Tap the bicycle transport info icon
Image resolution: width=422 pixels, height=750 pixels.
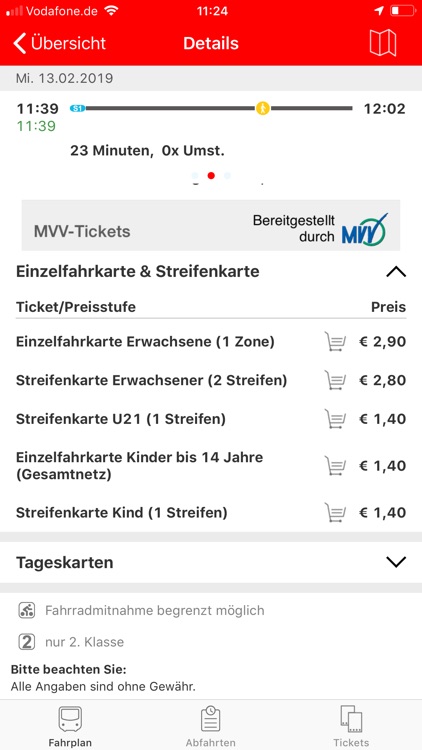27,610
